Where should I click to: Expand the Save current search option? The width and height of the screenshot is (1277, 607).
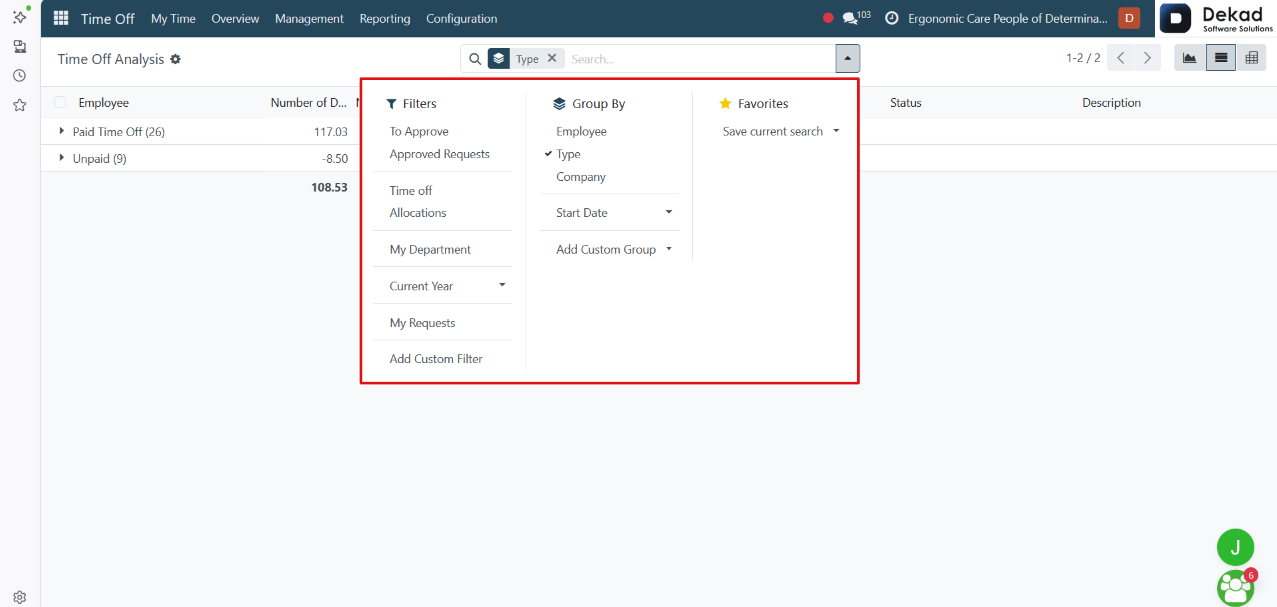tap(781, 131)
